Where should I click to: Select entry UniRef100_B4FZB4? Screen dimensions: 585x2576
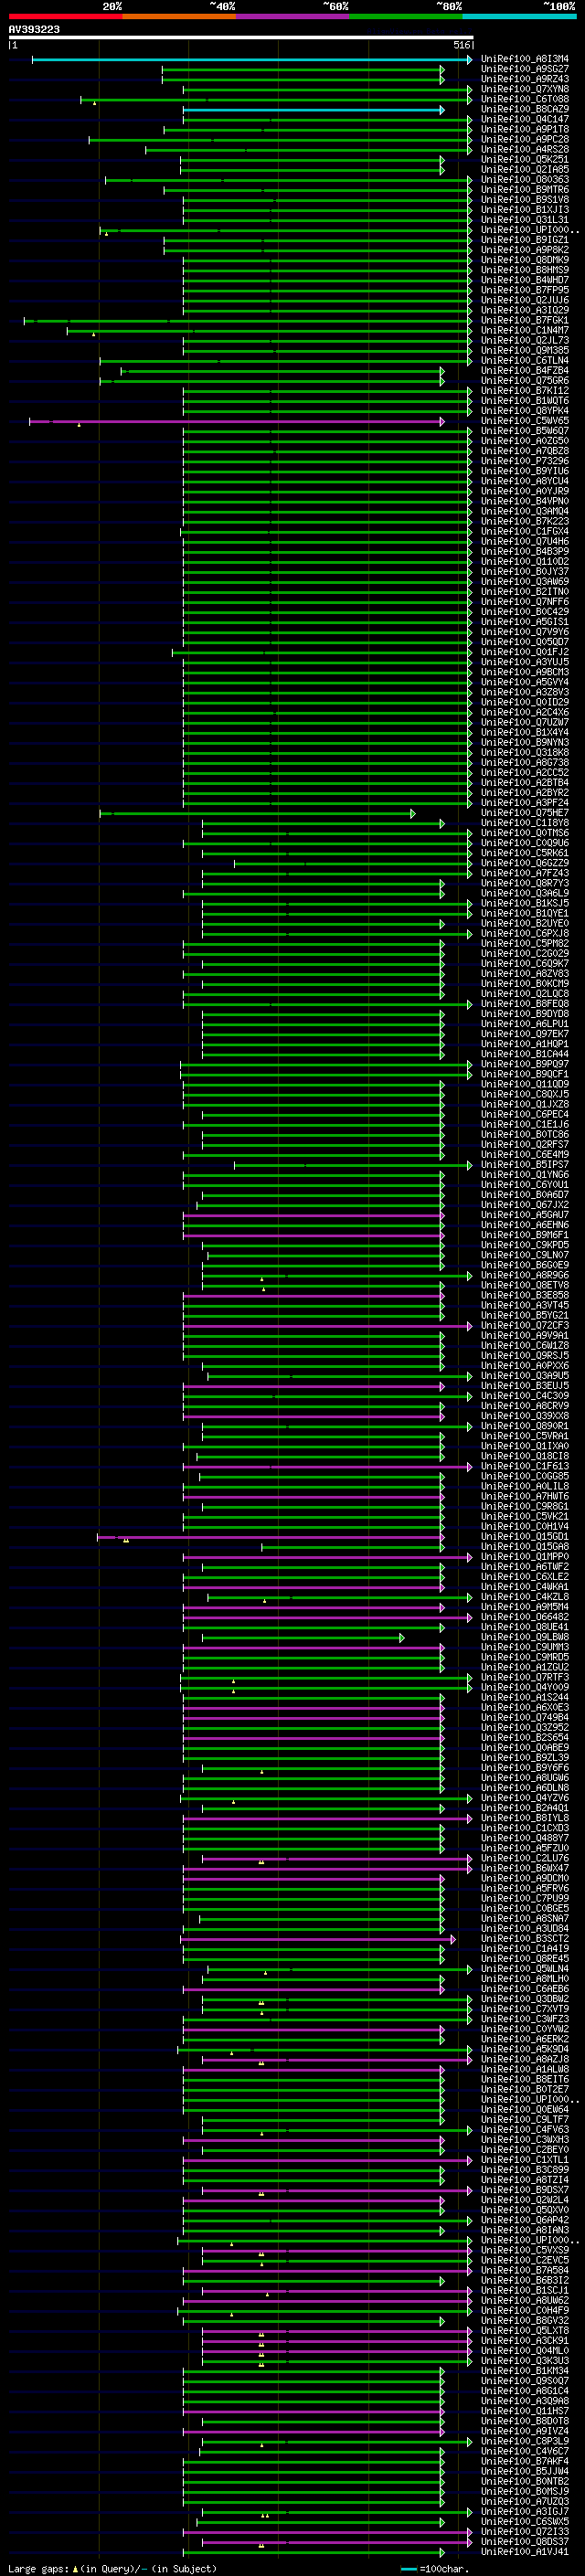pyautogui.click(x=525, y=370)
